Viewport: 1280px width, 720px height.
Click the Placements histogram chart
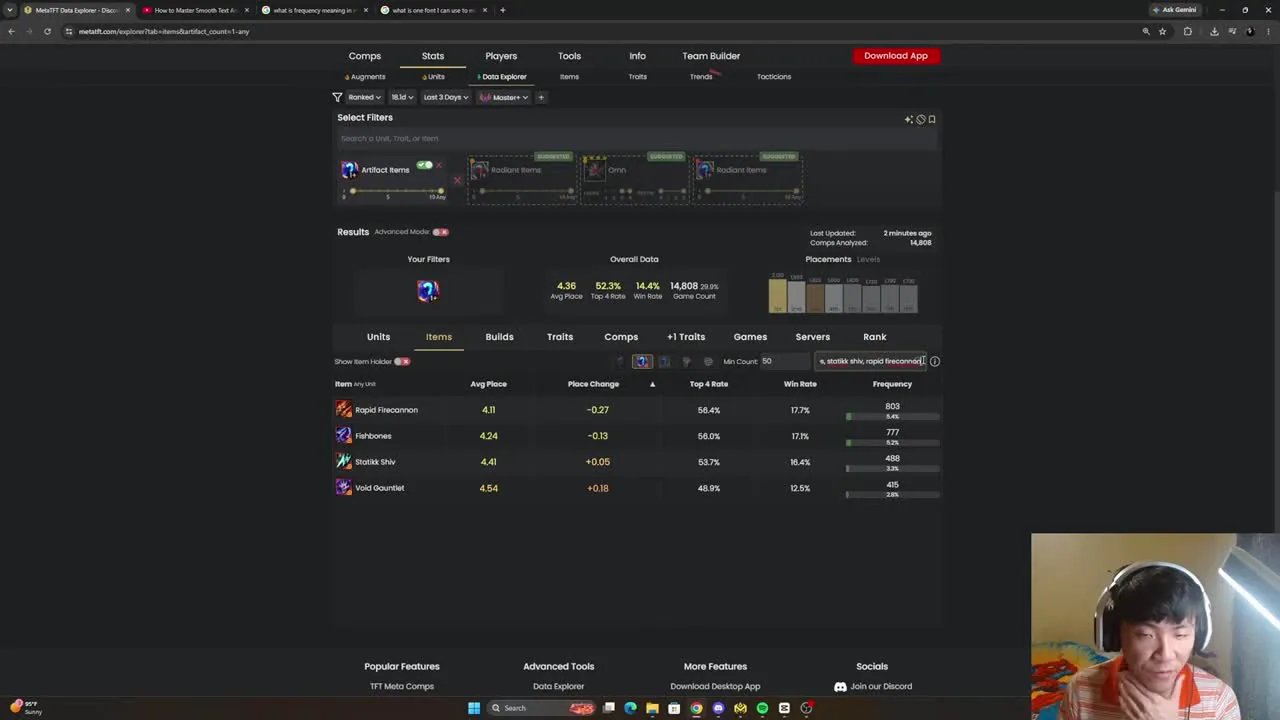(842, 293)
